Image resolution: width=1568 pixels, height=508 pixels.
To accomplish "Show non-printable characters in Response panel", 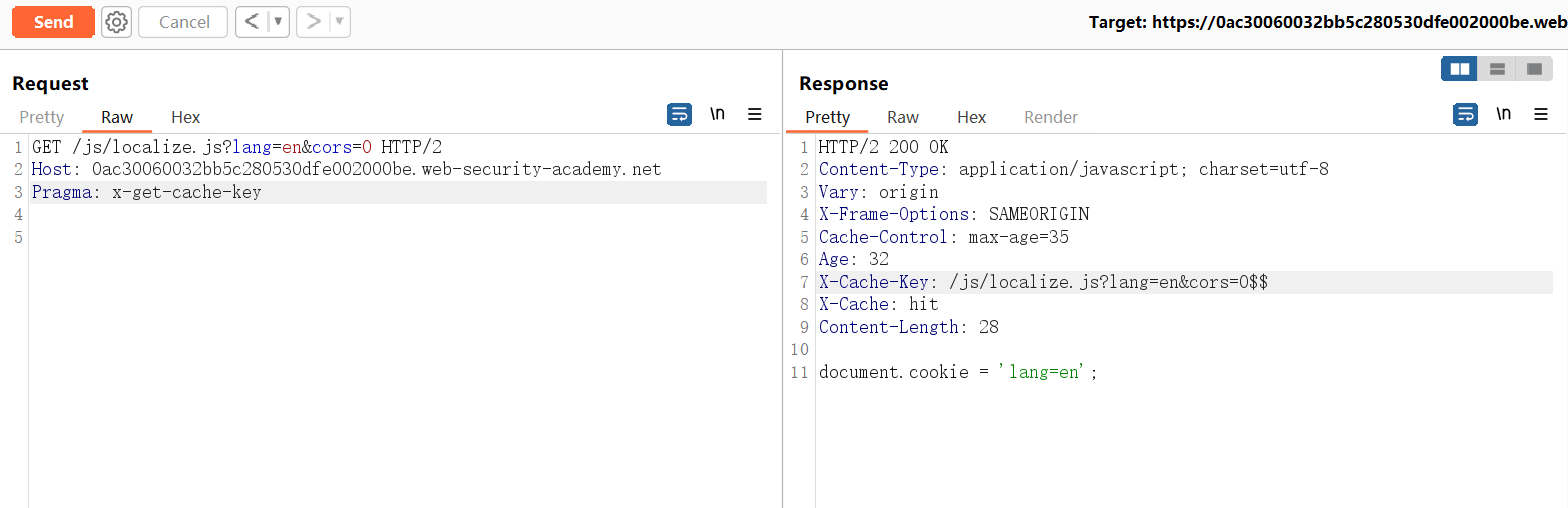I will coord(1503,114).
